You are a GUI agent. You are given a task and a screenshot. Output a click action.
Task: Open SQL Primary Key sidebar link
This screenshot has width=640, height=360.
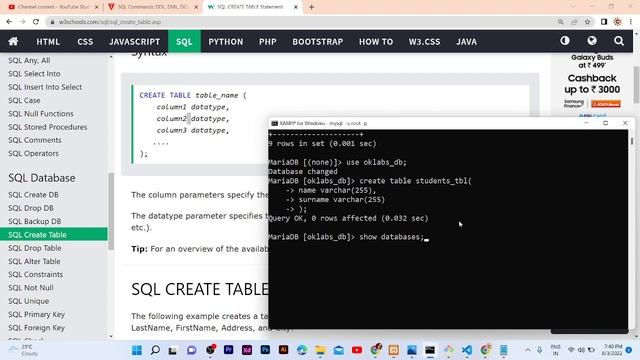(36, 314)
